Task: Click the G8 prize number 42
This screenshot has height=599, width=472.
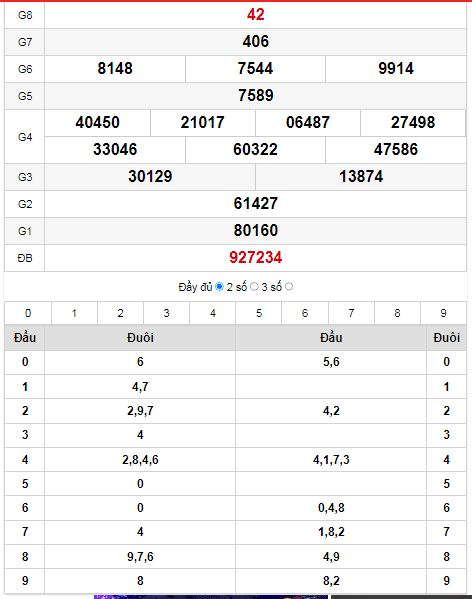Action: pyautogui.click(x=255, y=15)
